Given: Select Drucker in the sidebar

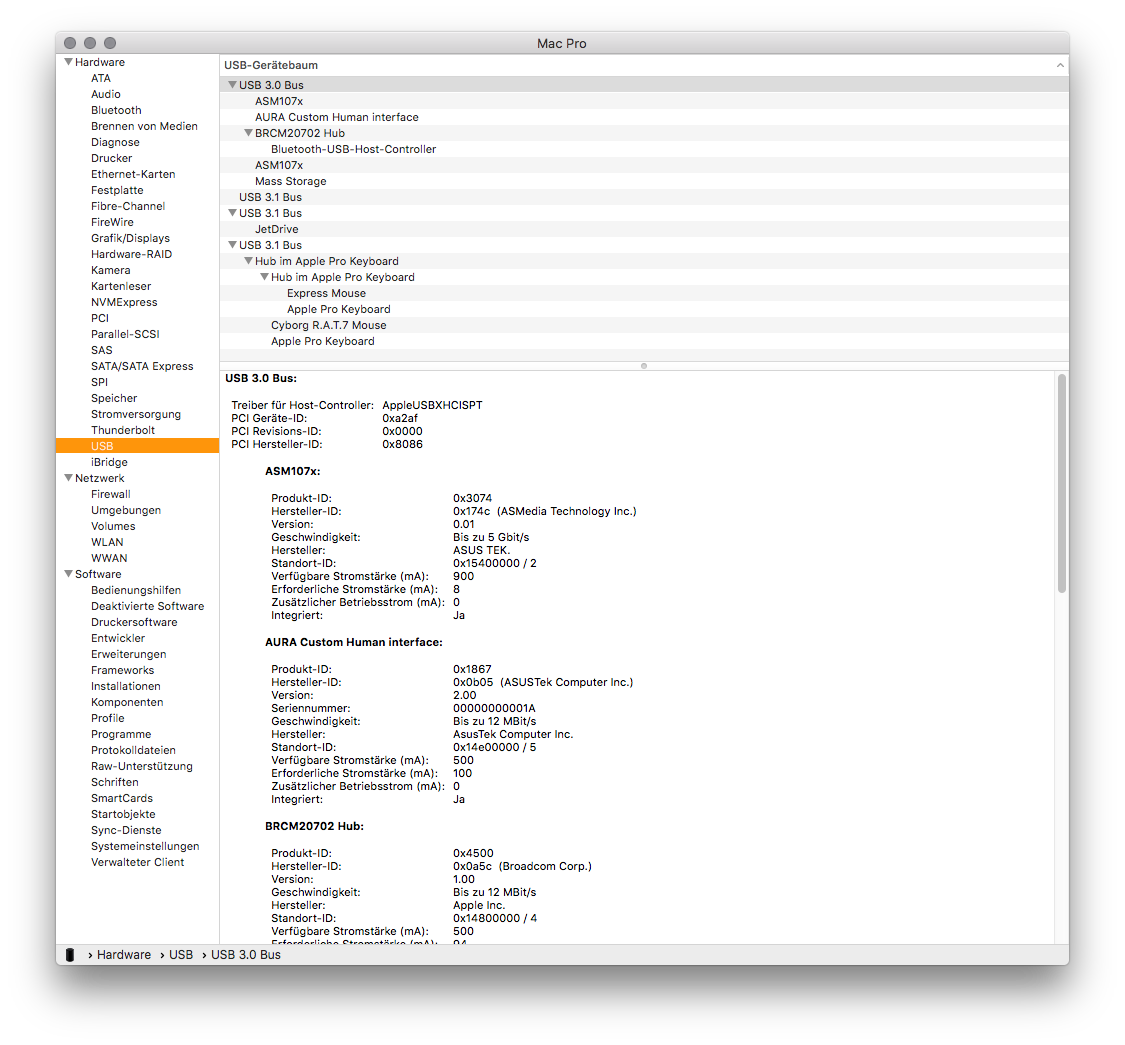Looking at the screenshot, I should click(x=112, y=158).
